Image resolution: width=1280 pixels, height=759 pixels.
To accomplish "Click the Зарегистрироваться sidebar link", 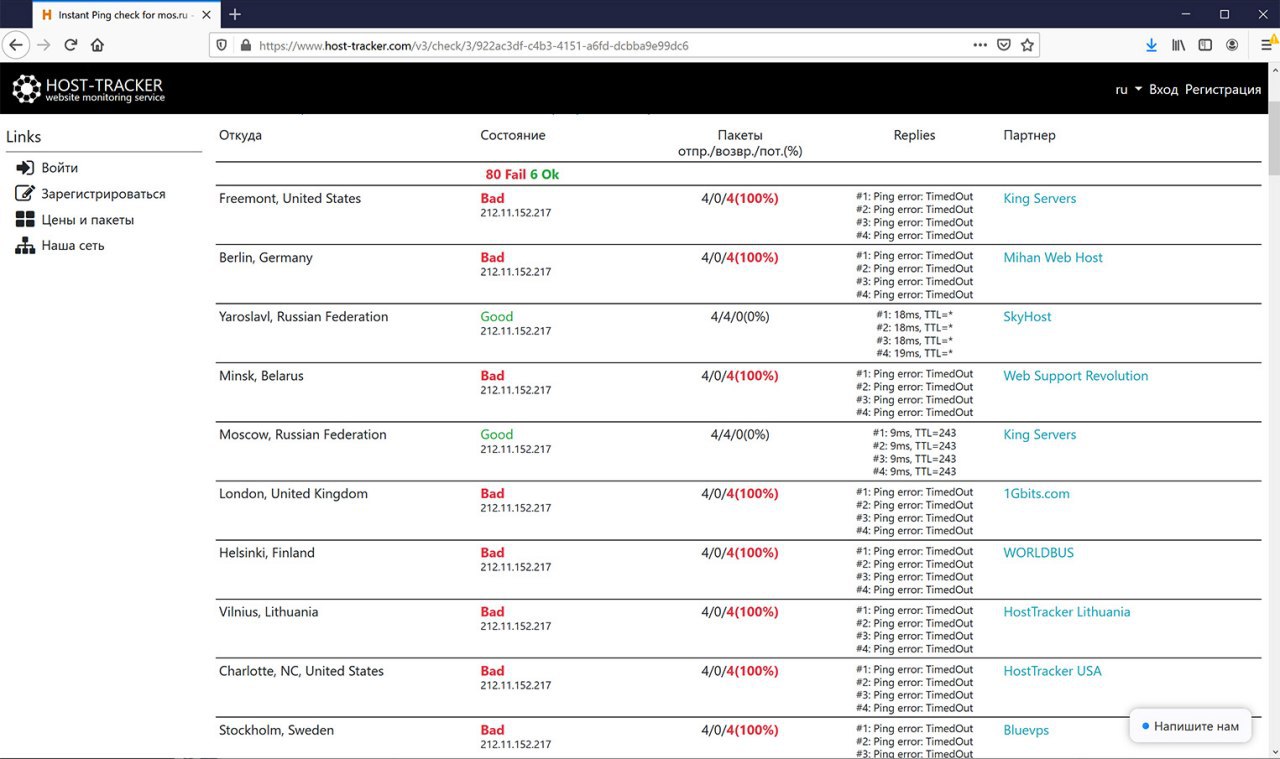I will coord(103,194).
